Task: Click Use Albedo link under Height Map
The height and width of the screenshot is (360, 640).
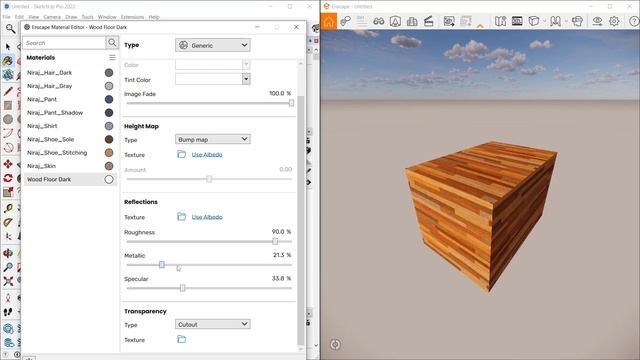Action: (207, 155)
